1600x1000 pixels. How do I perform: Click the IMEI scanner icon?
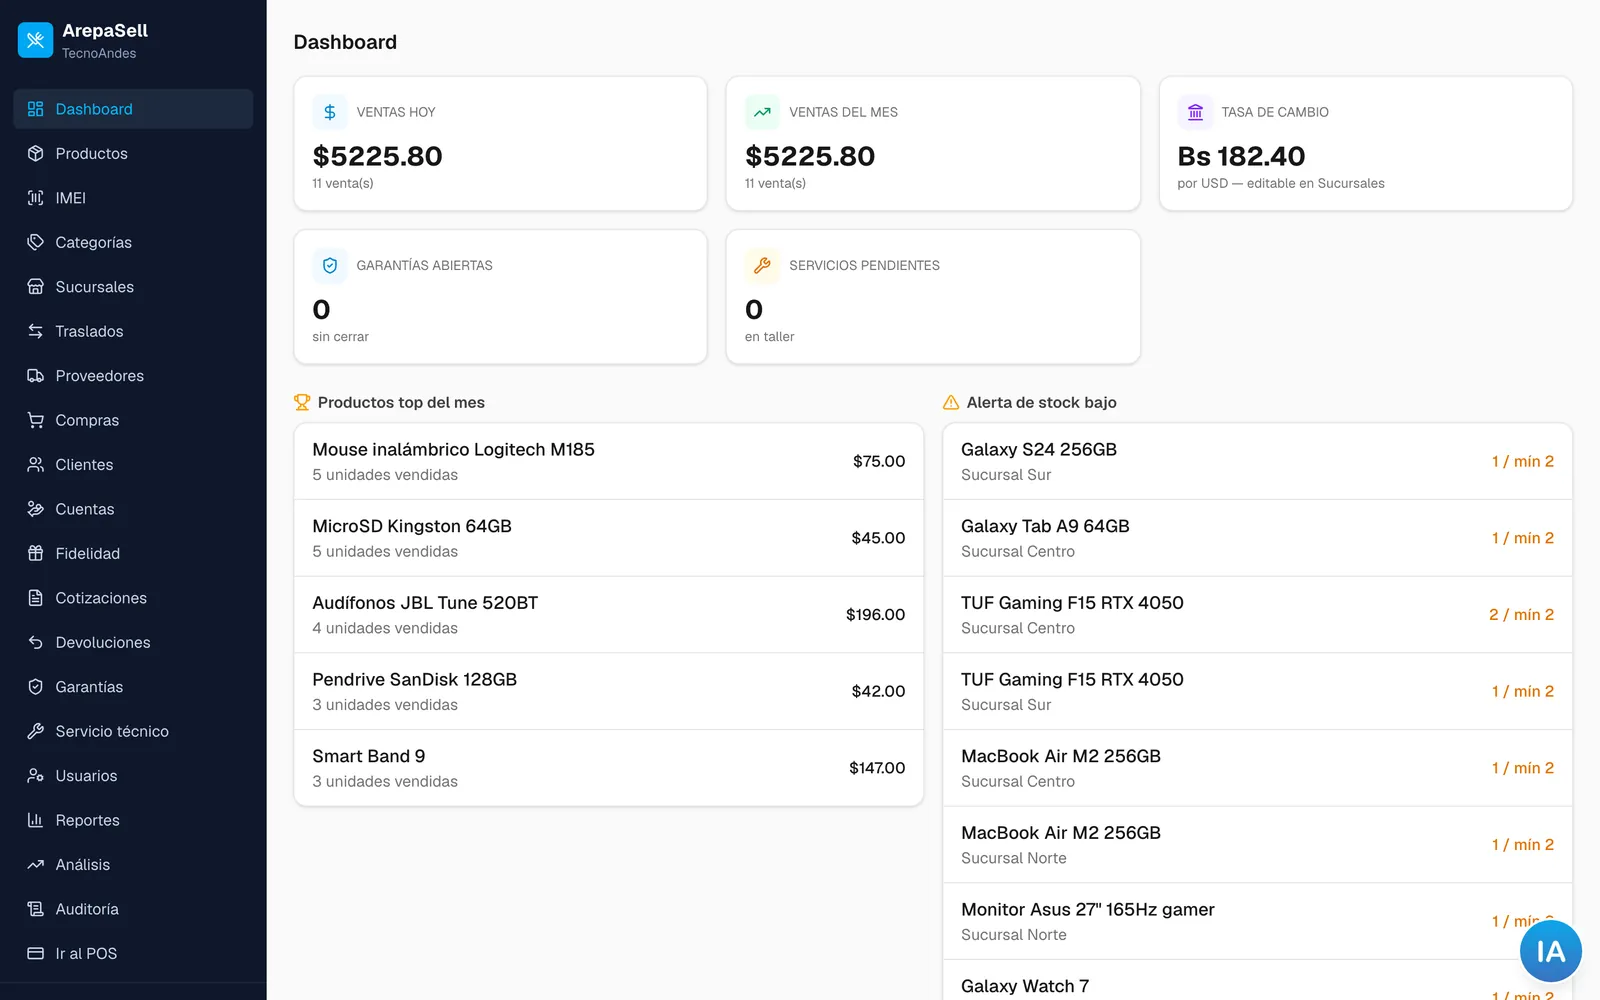coord(36,198)
